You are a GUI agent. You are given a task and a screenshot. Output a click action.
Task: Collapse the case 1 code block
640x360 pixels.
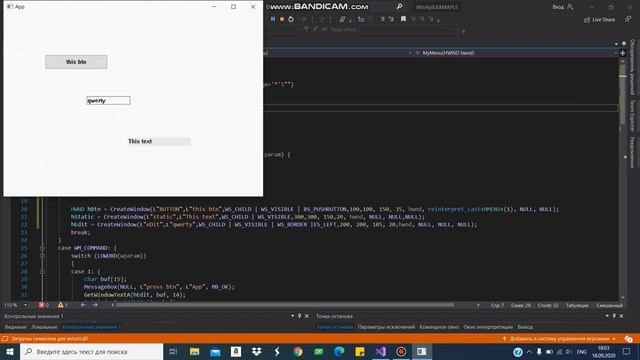click(42, 271)
